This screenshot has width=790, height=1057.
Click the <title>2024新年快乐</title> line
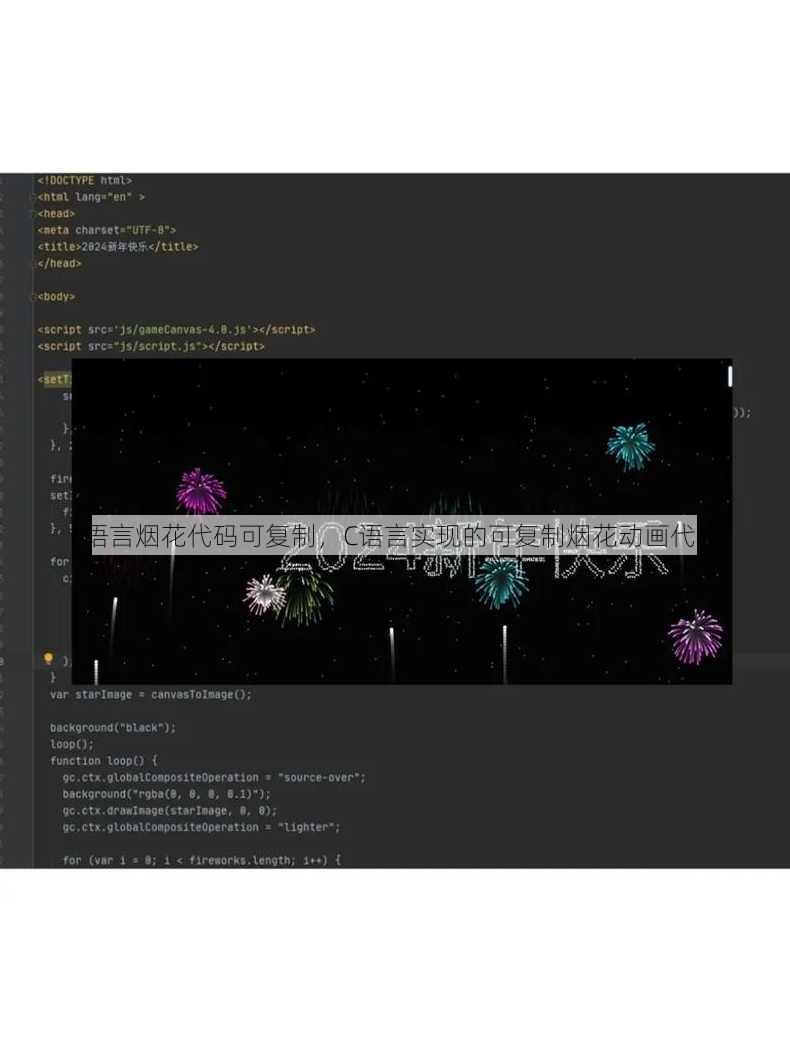[x=118, y=247]
